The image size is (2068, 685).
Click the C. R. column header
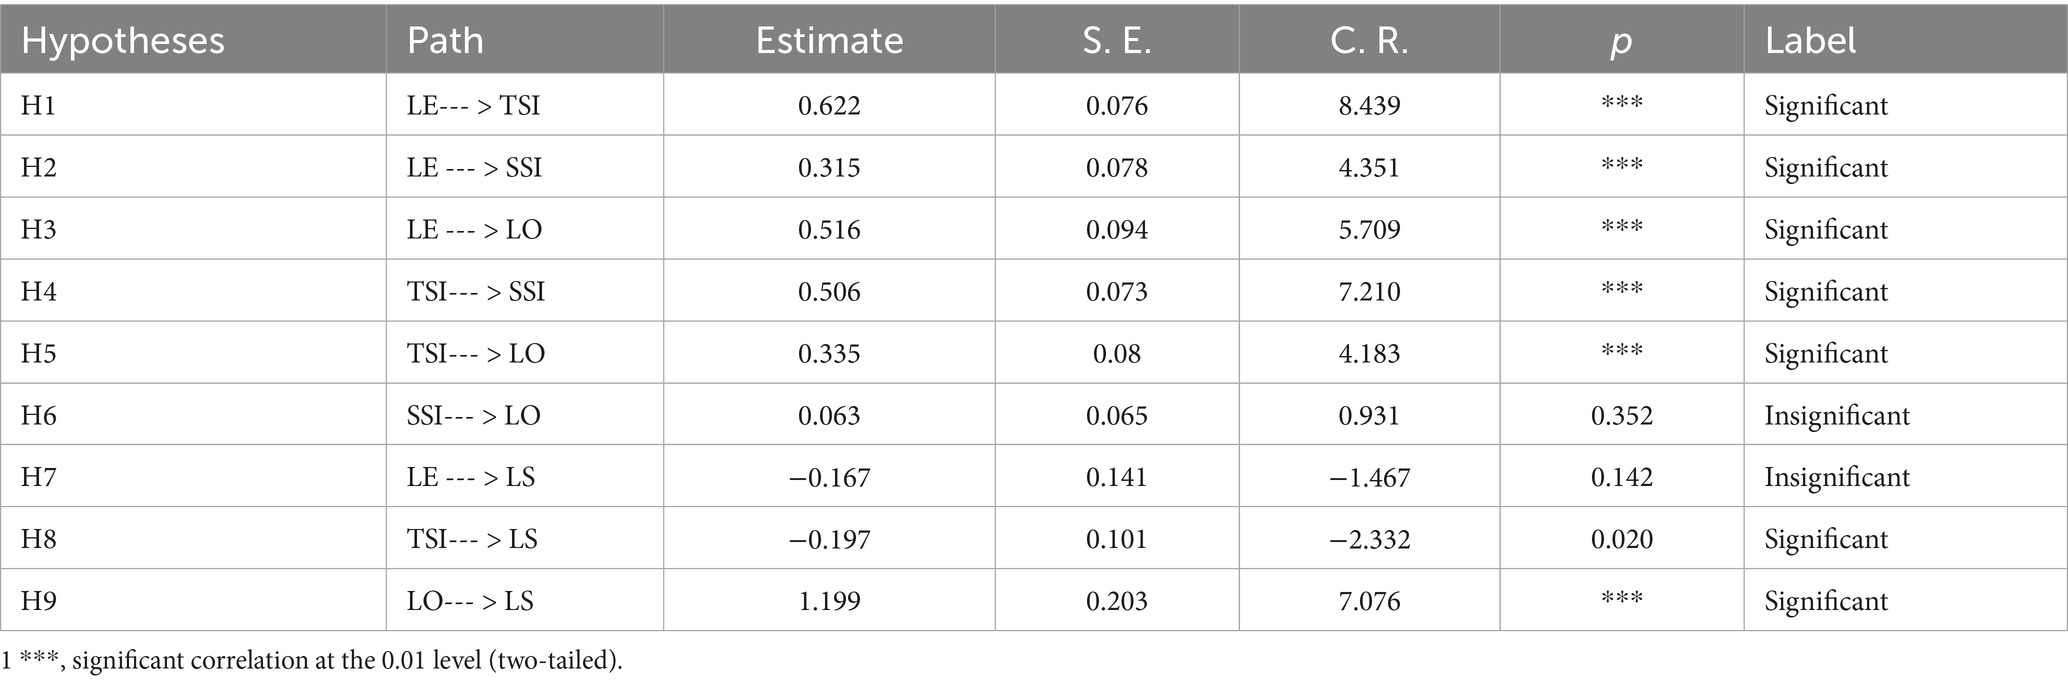tap(1369, 41)
